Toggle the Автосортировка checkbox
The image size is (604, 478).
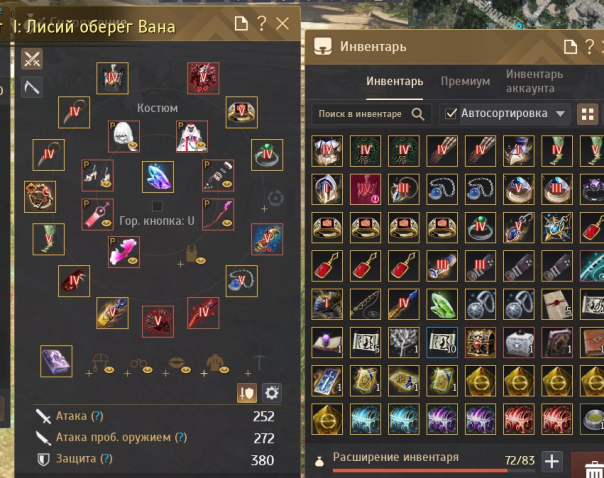tap(451, 114)
